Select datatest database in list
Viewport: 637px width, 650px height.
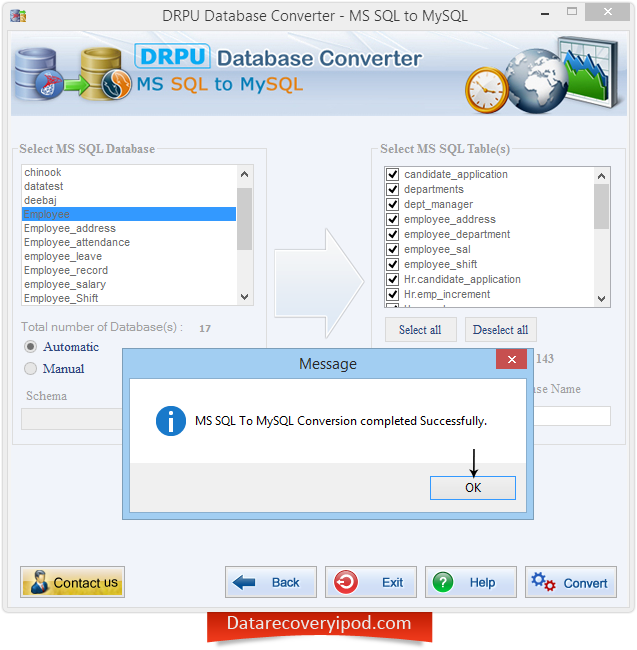click(129, 186)
